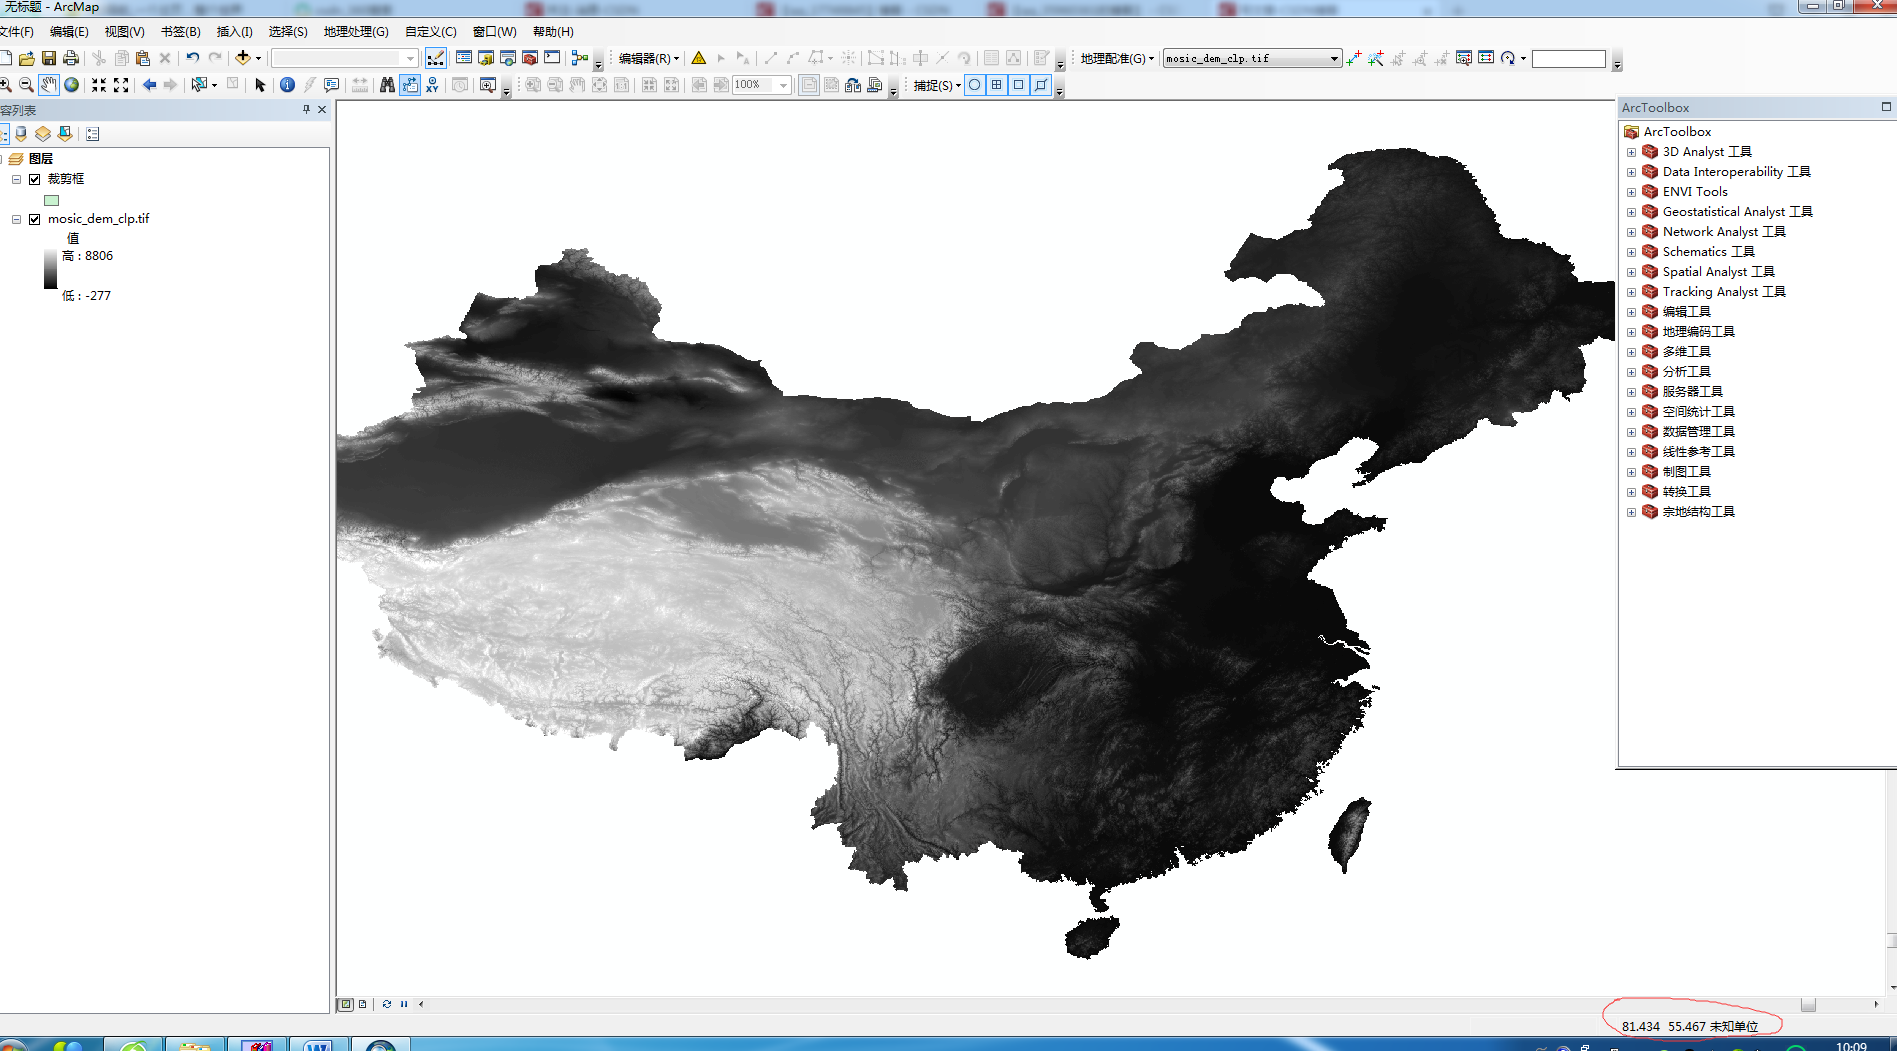This screenshot has height=1051, width=1897.
Task: Select the Pan hand tool
Action: coord(49,85)
